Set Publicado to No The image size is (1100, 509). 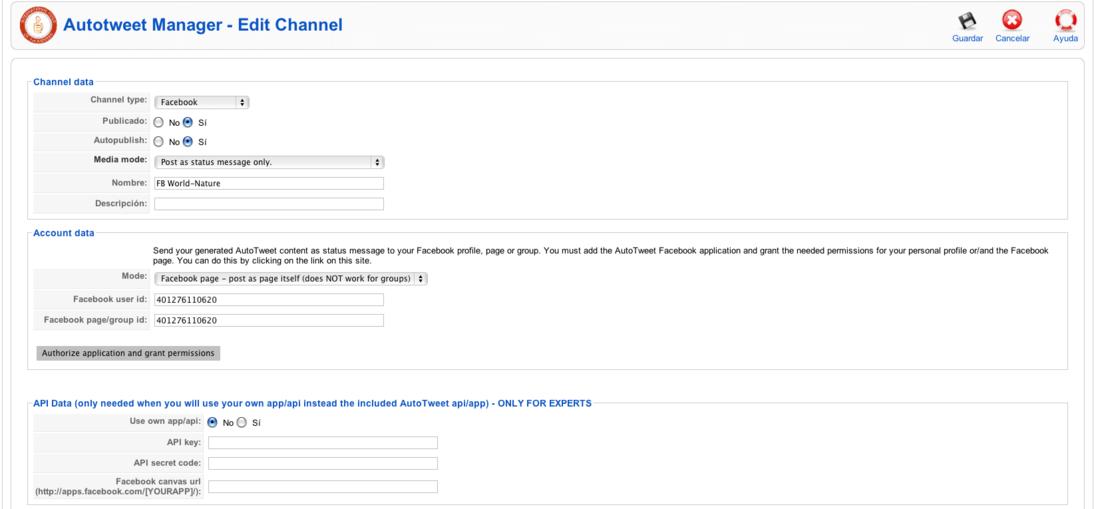coord(159,122)
